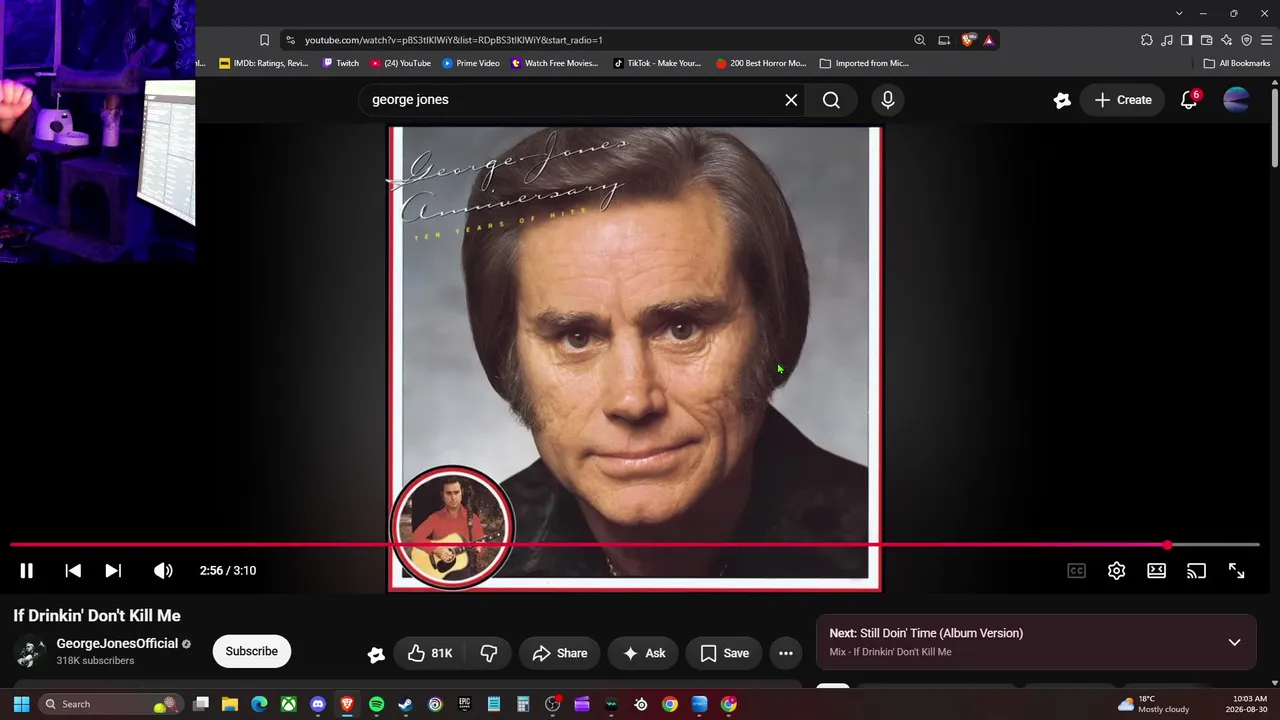Open the 'IMDb: Ratings, Revi...' bookmark
This screenshot has height=720, width=1280.
click(x=264, y=63)
